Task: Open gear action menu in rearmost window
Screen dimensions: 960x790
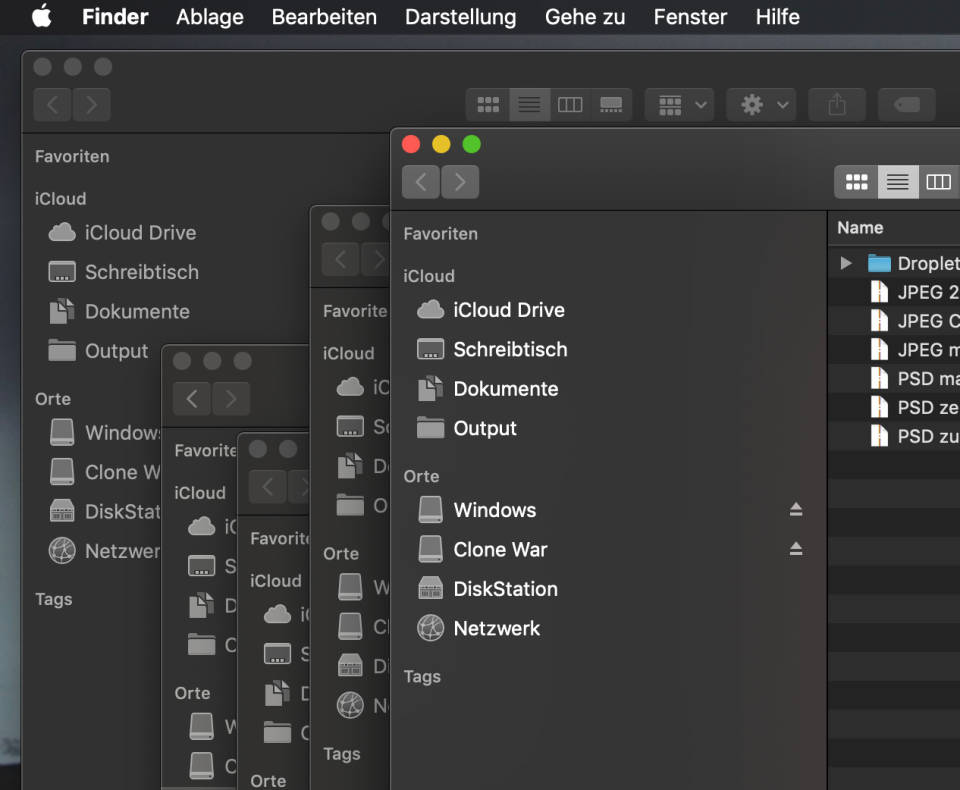Action: [x=762, y=105]
